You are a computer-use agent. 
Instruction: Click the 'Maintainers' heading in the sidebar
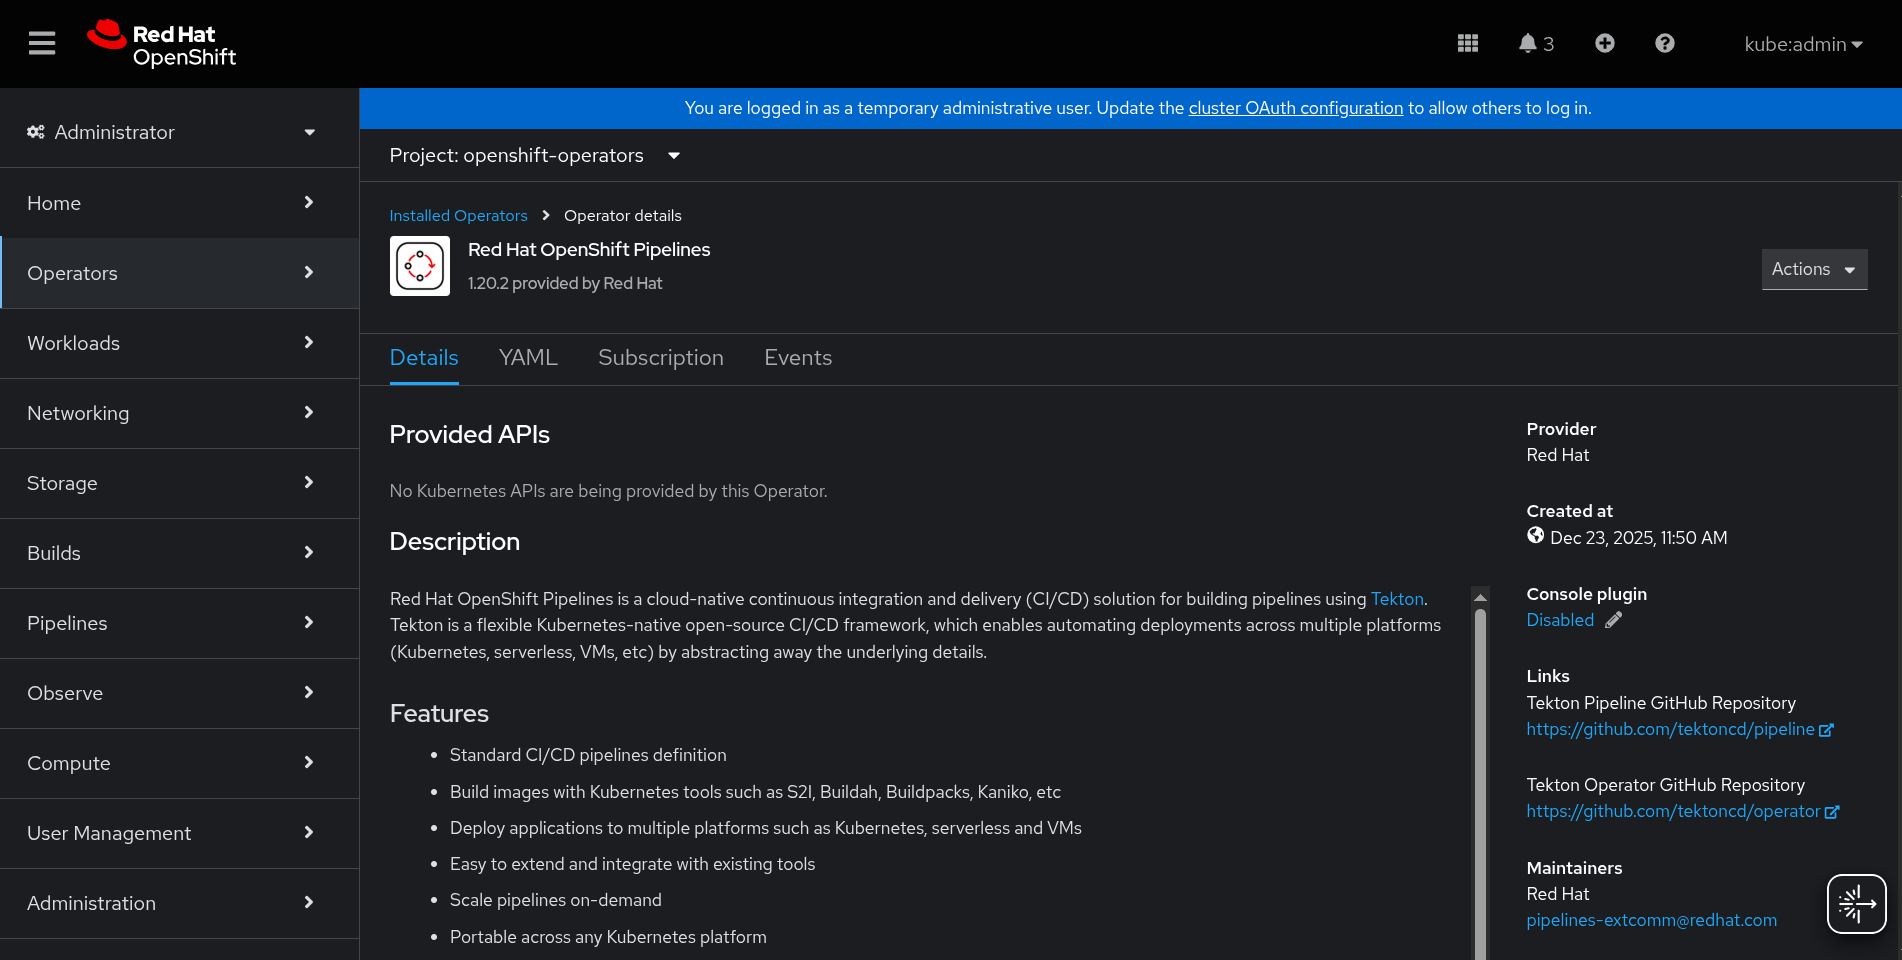click(1575, 868)
